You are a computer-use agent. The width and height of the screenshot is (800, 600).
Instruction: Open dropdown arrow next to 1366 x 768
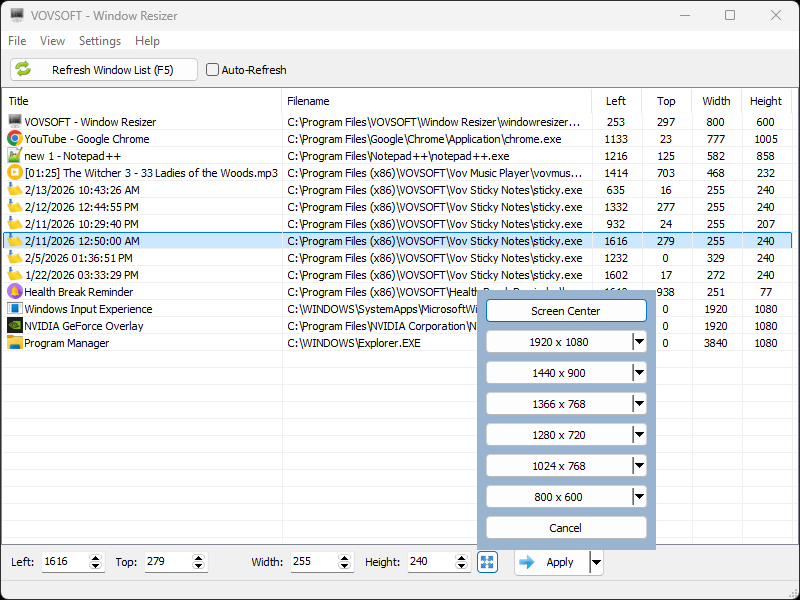[638, 404]
